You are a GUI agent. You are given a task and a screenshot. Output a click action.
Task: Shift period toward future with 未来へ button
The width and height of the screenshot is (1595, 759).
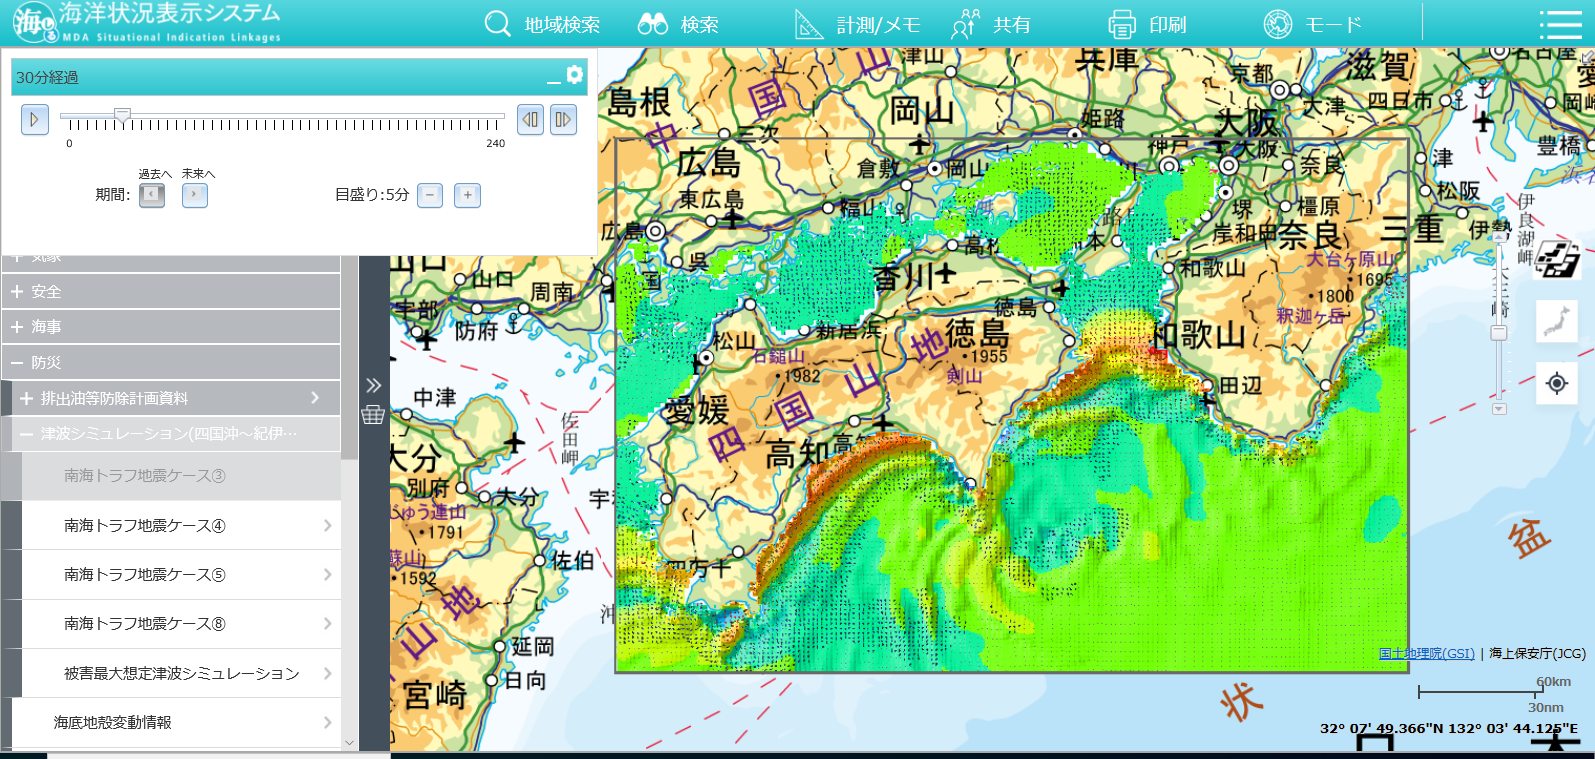click(195, 195)
